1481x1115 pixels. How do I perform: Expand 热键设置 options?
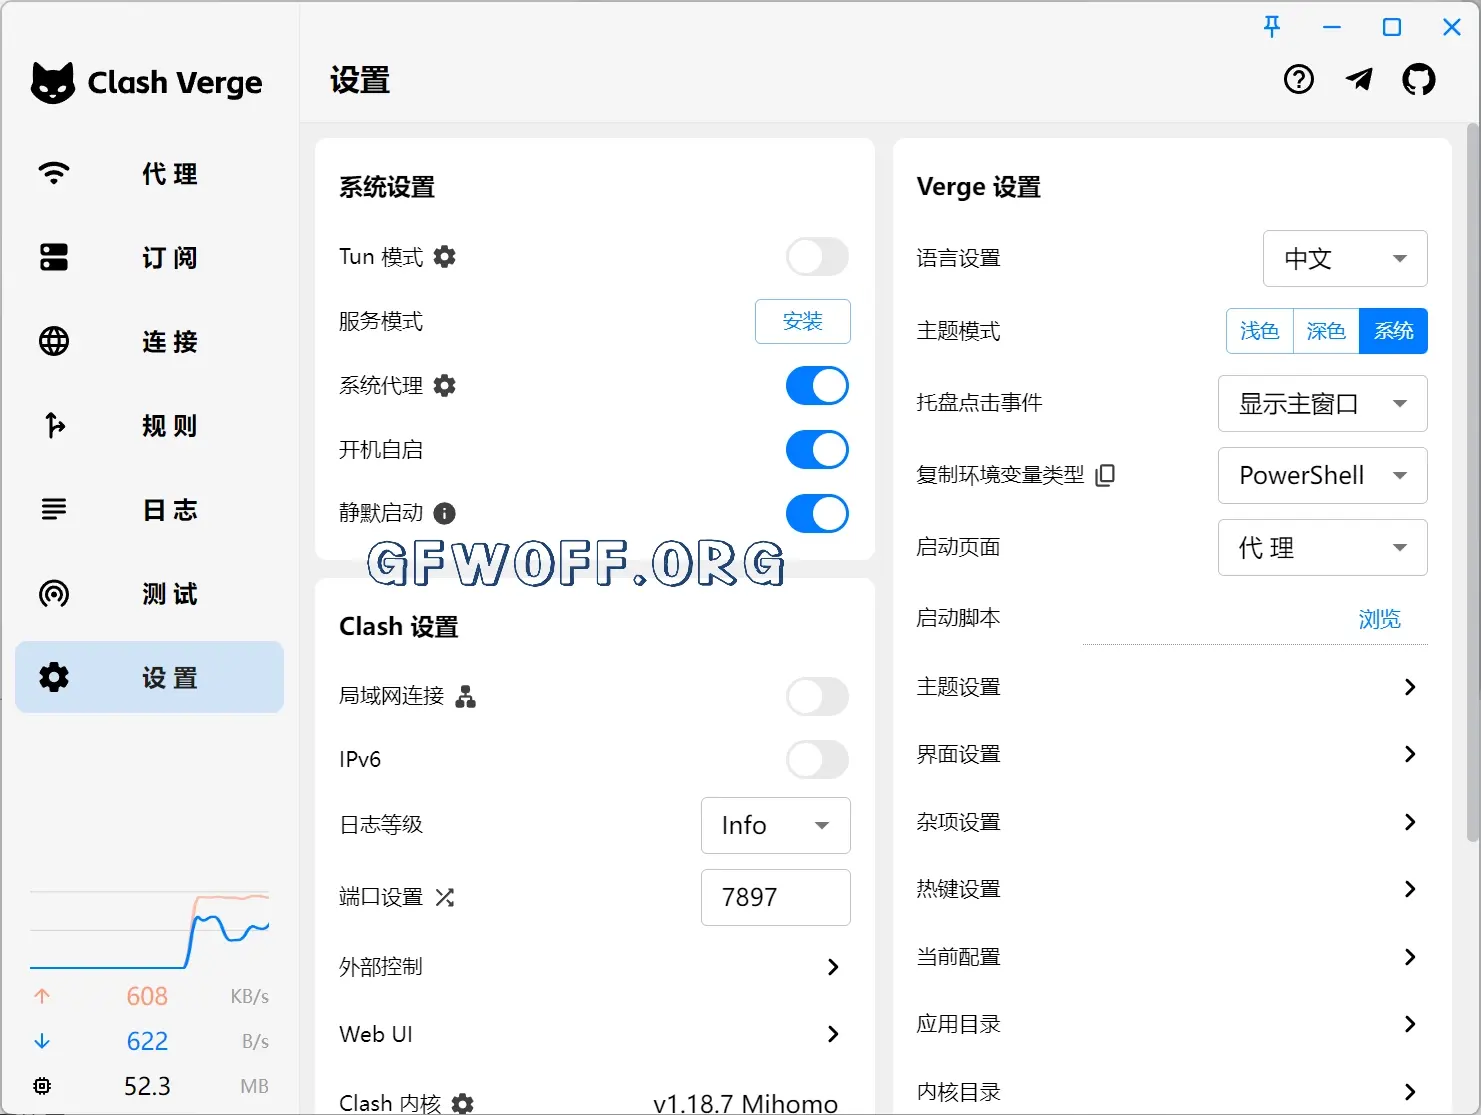[1170, 889]
